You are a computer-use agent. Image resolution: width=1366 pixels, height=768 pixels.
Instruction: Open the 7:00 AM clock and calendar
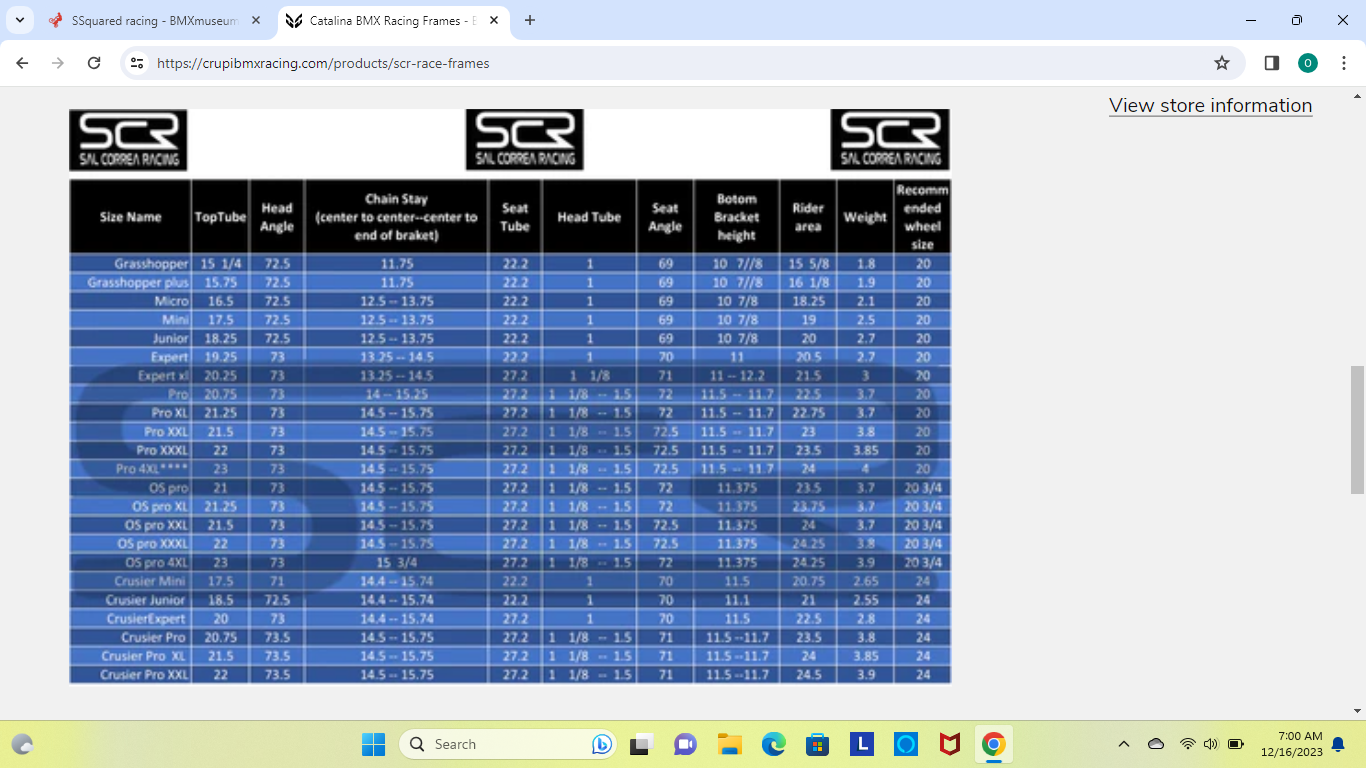(1291, 744)
